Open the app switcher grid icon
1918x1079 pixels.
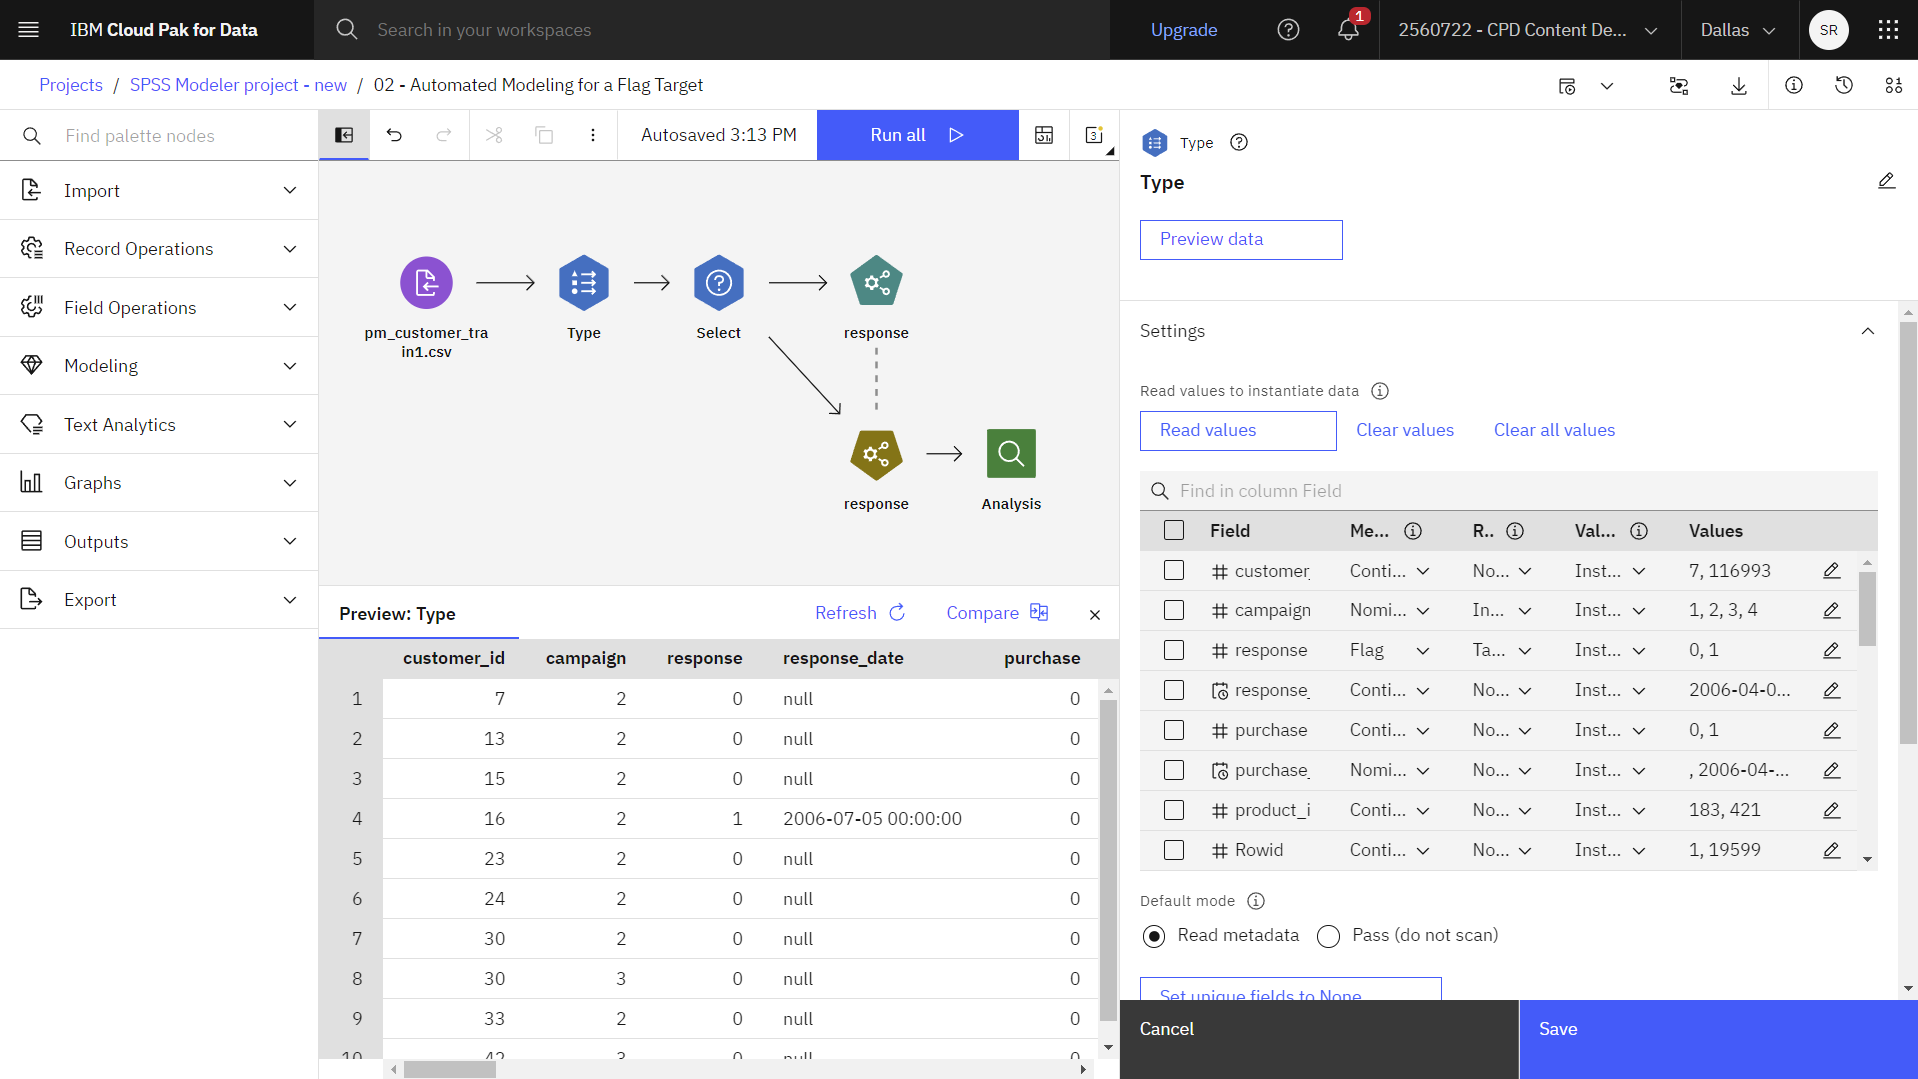1888,30
